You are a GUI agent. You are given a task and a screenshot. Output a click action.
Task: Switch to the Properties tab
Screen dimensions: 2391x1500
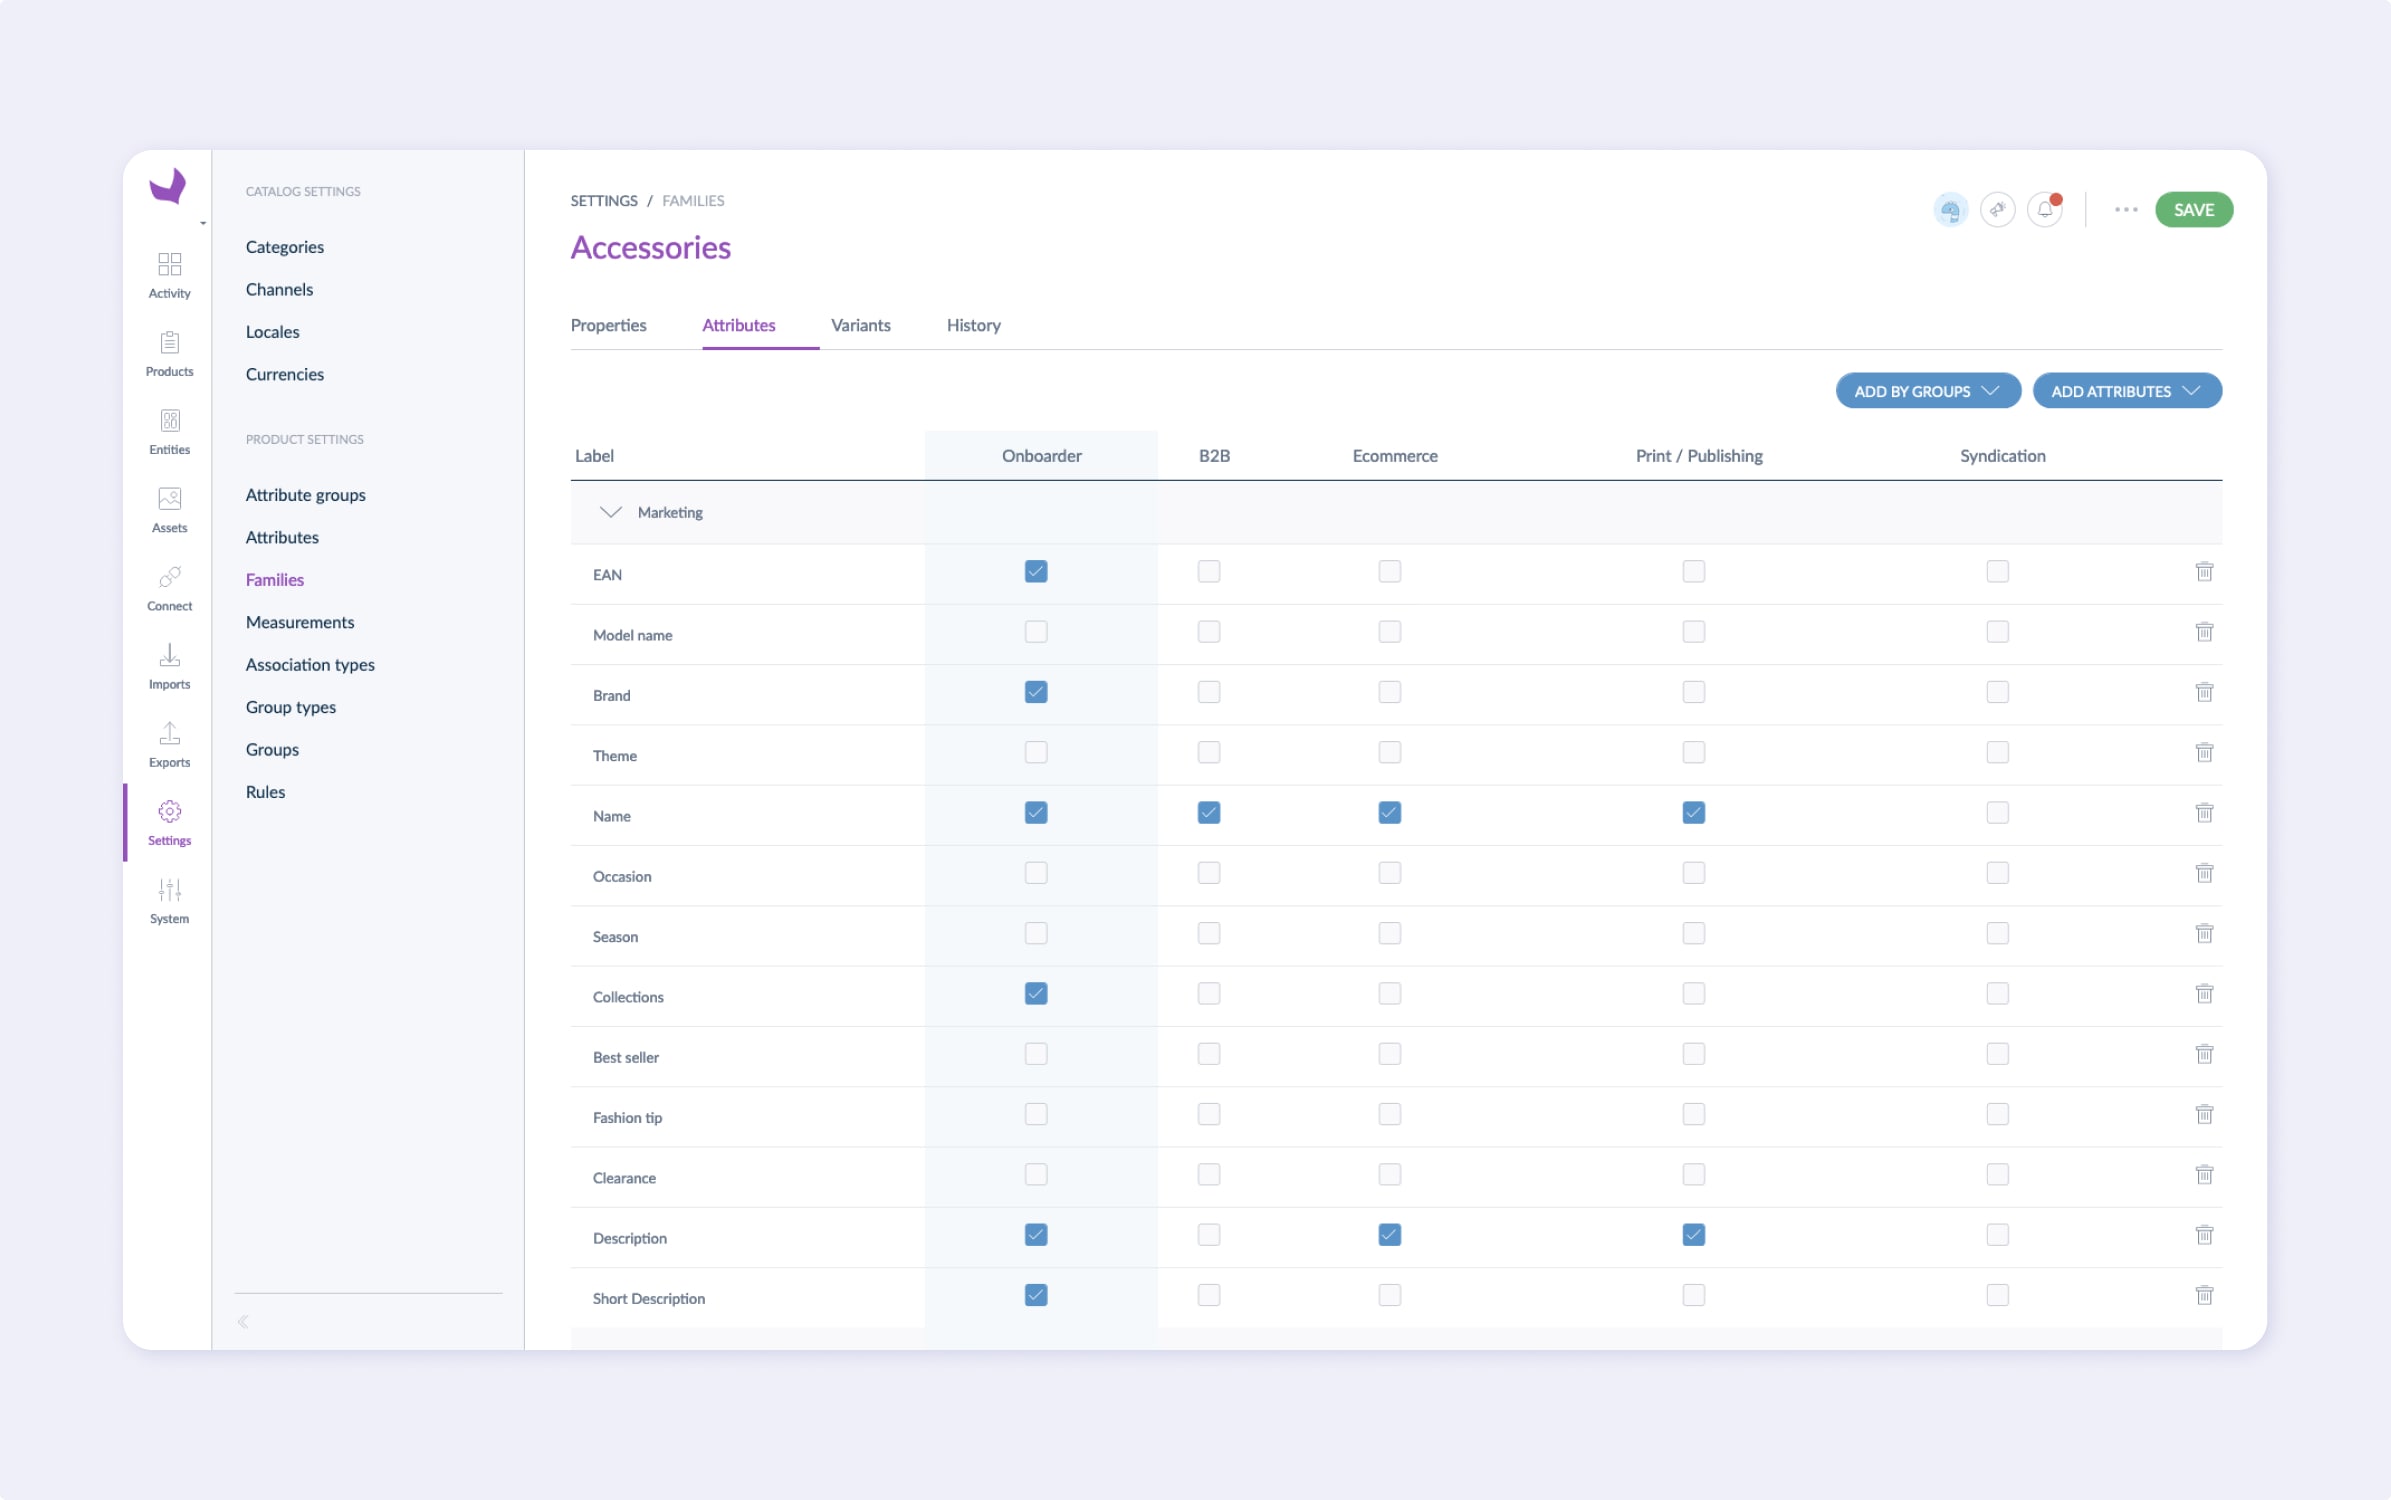(x=610, y=325)
